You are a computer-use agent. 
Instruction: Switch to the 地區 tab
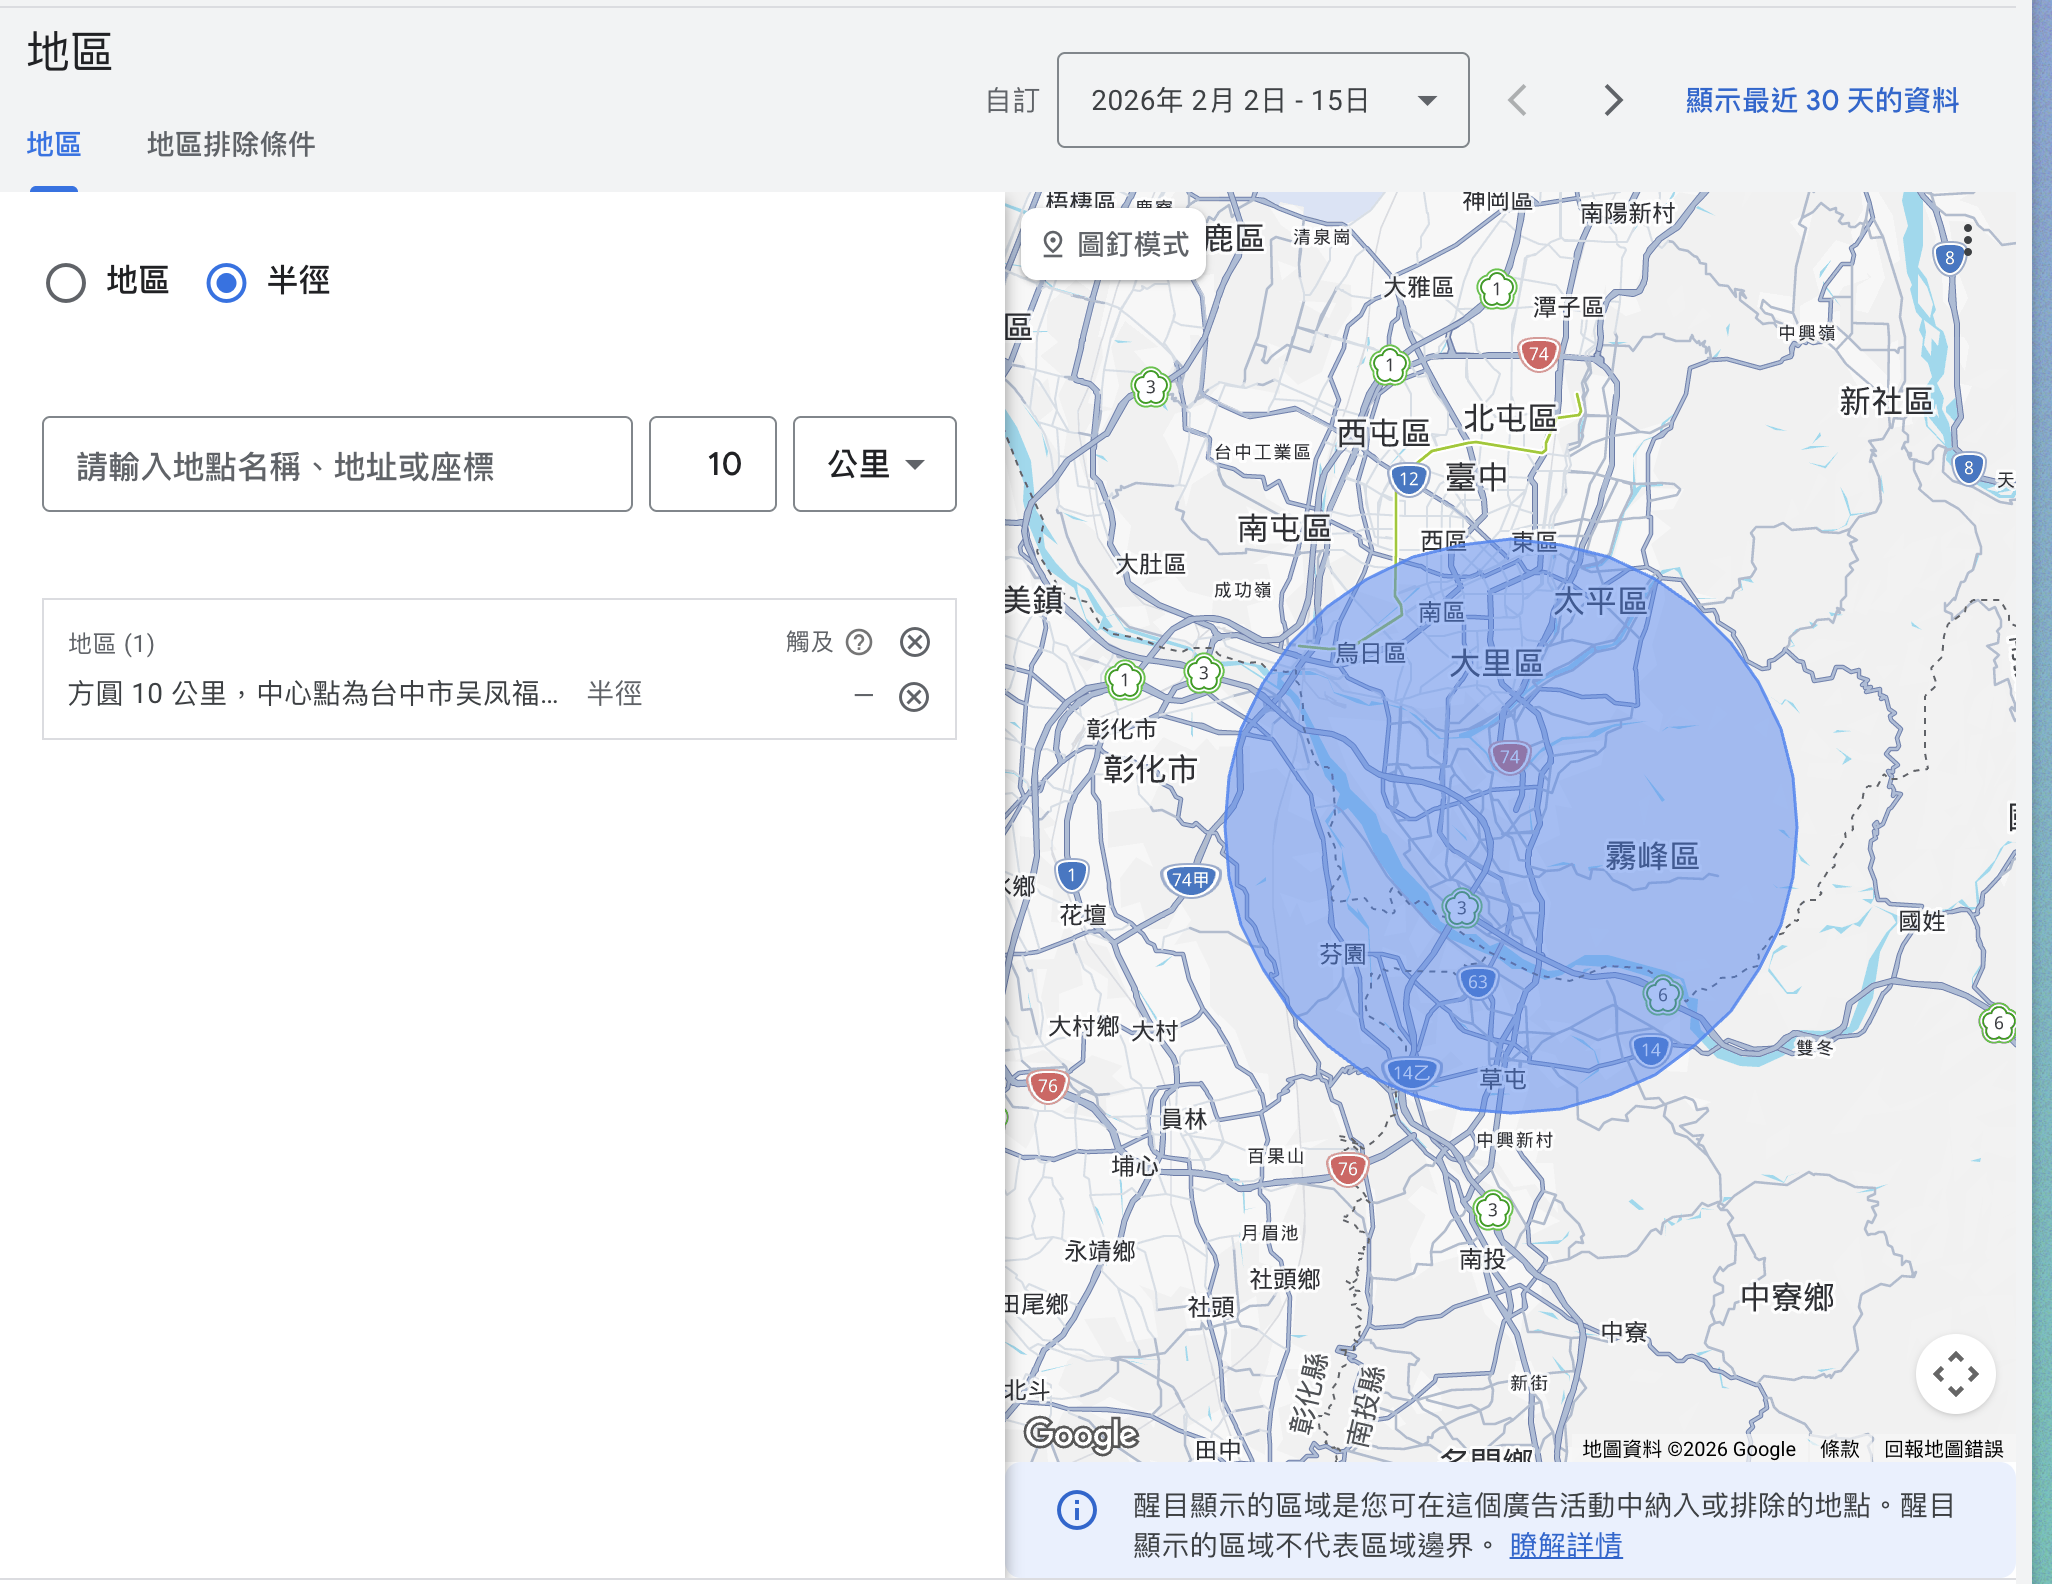pyautogui.click(x=54, y=144)
